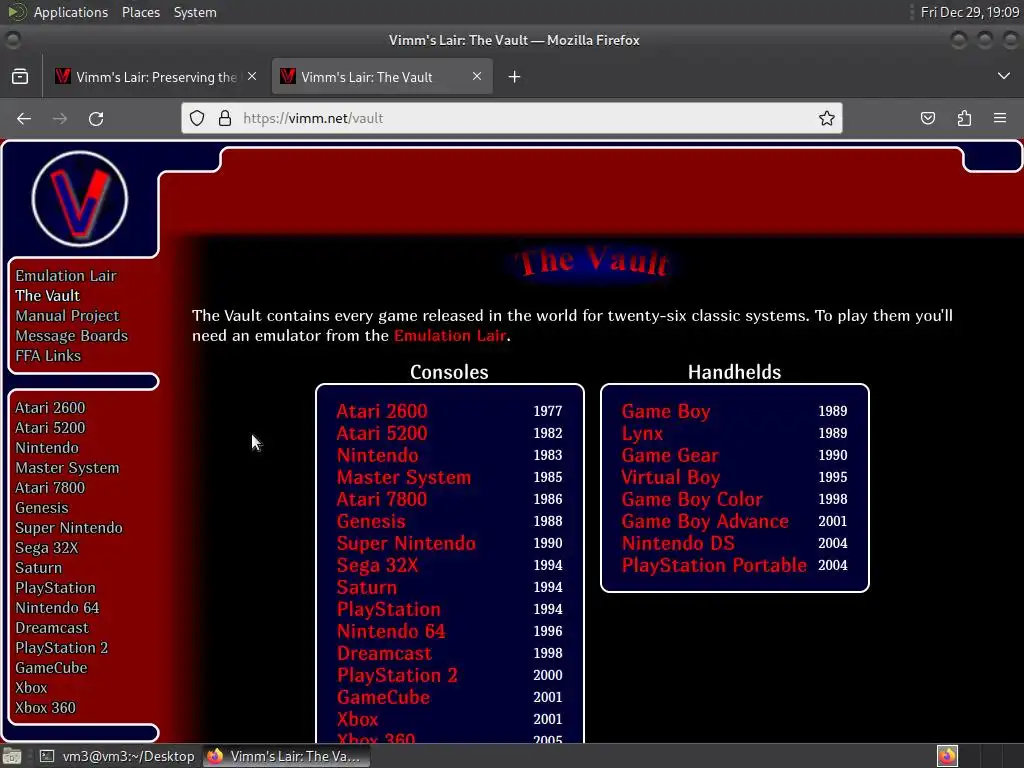Open Message Boards sidebar link
Viewport: 1024px width, 768px height.
tap(72, 336)
